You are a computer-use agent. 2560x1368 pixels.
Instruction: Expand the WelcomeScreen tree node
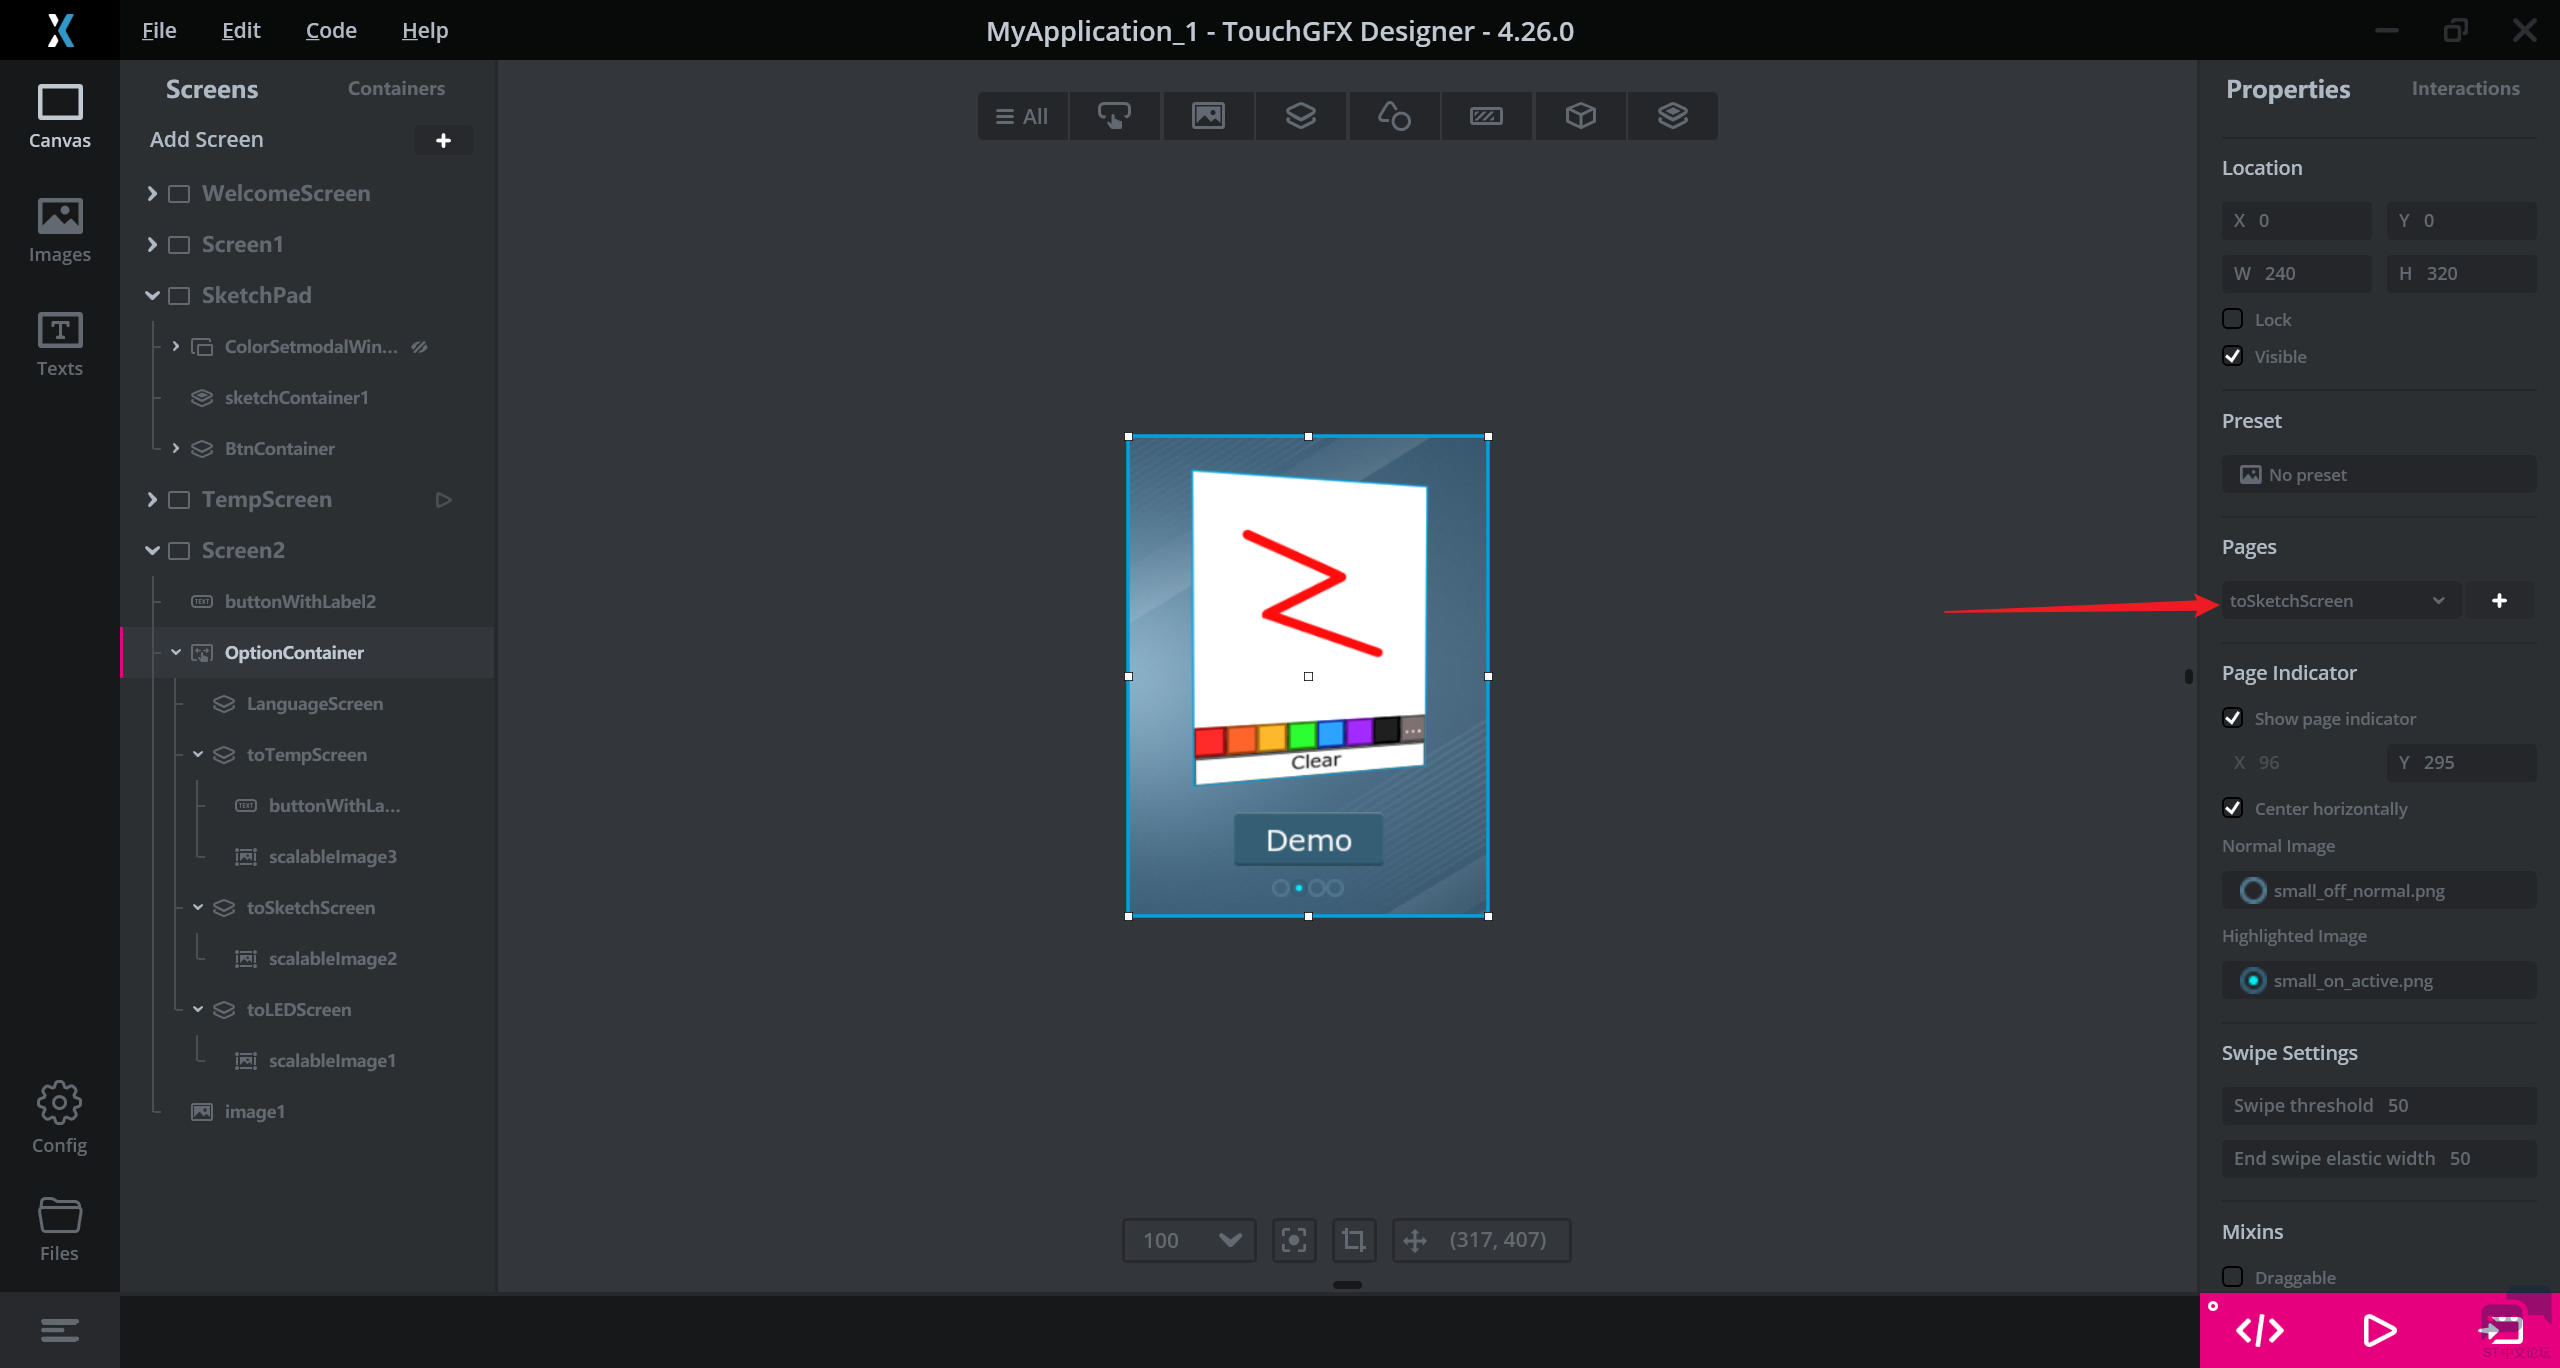[x=152, y=193]
